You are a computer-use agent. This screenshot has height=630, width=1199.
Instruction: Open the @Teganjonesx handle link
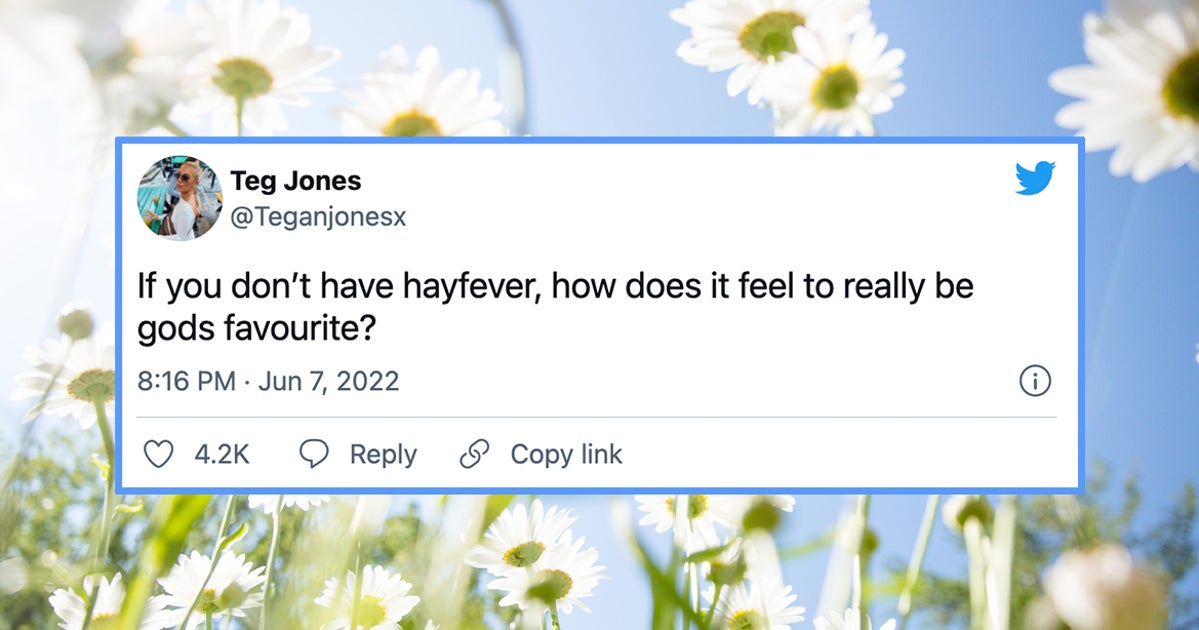point(317,217)
